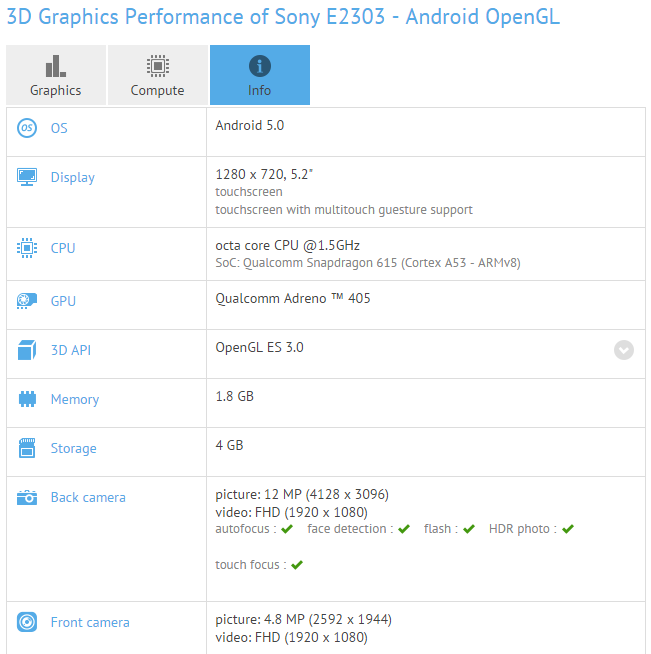Click the GPU card icon
The image size is (651, 654).
coord(27,301)
